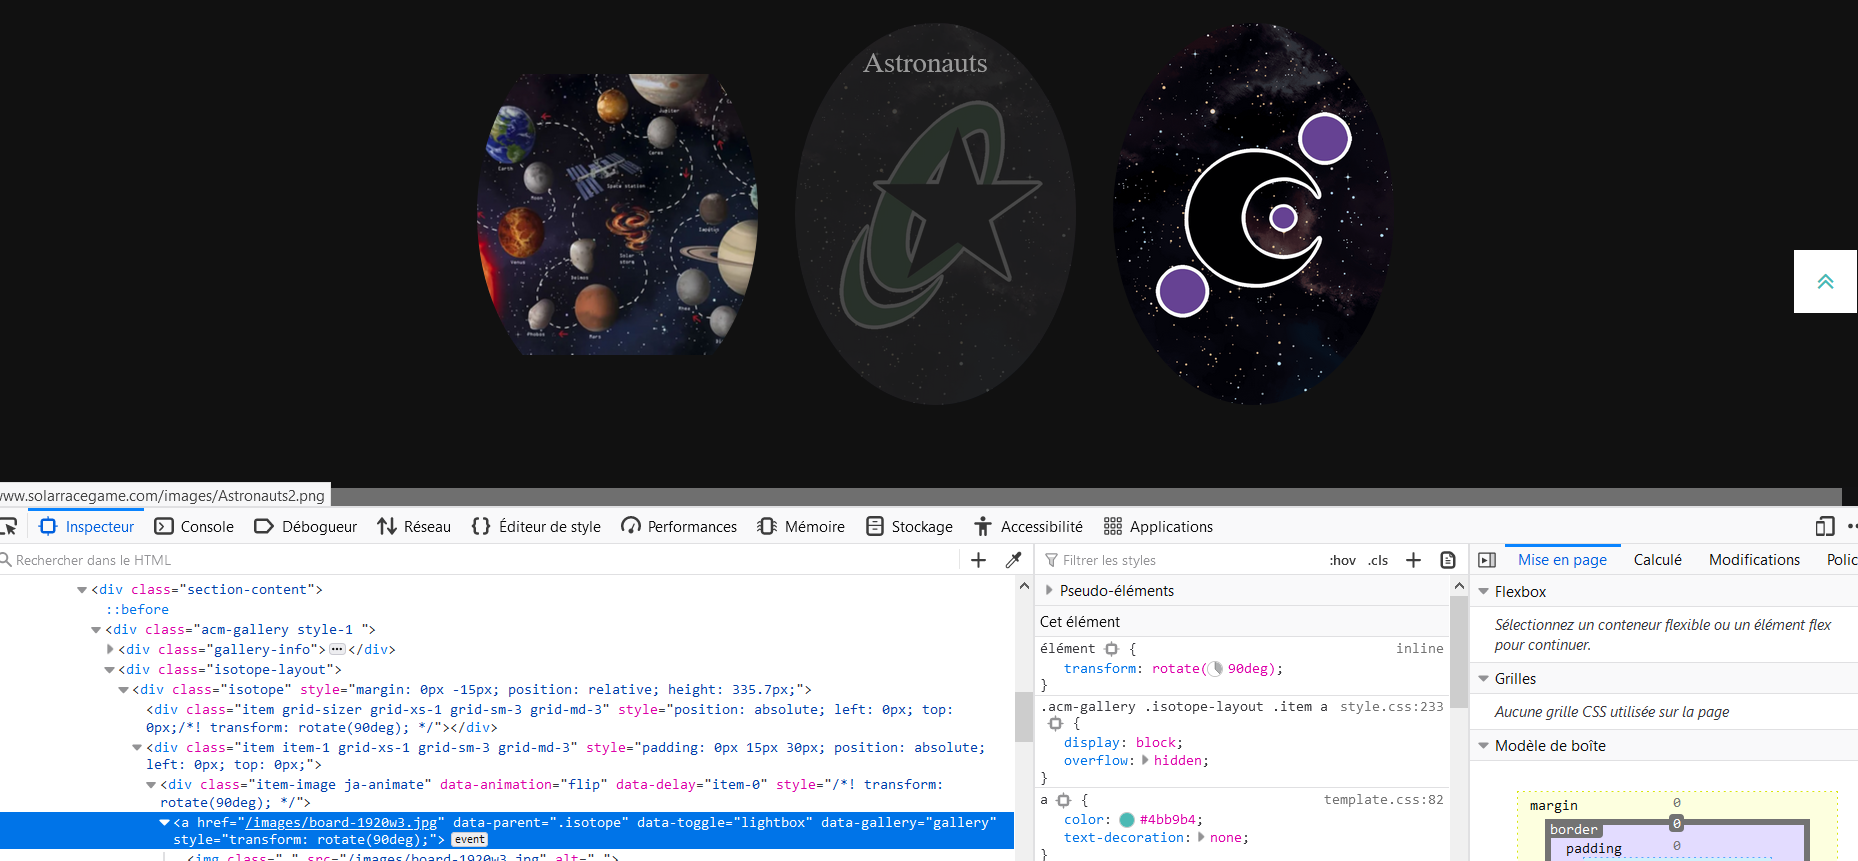The width and height of the screenshot is (1858, 861).
Task: Toggle the :hov pseudo-class panel
Action: 1342,560
